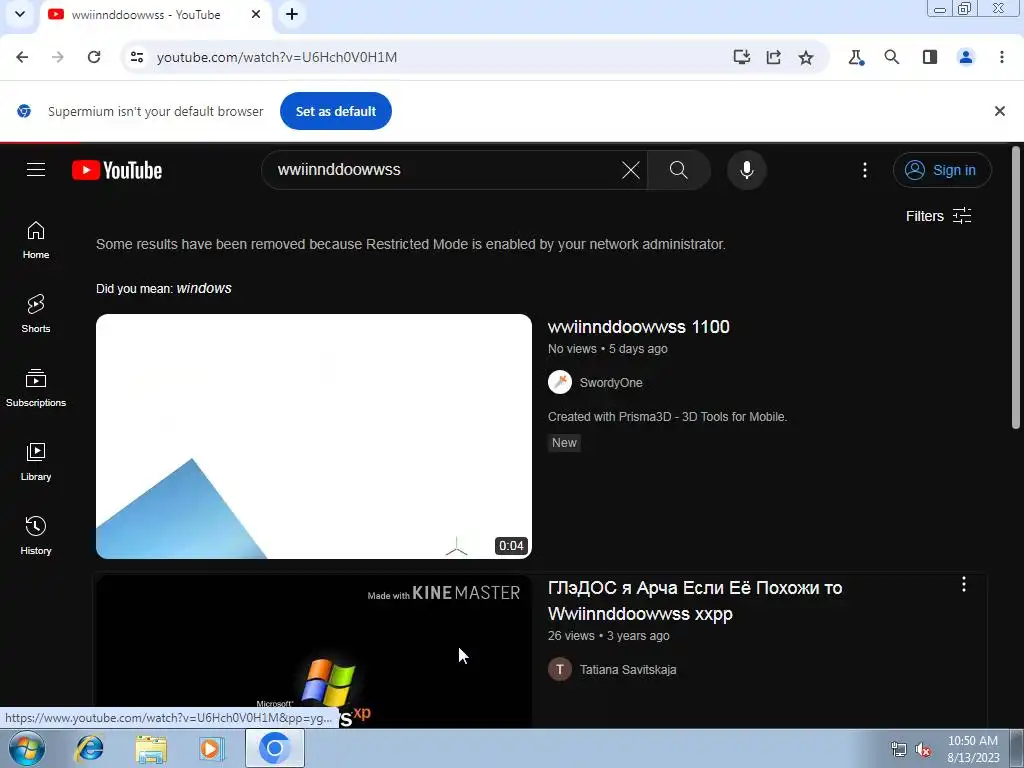Click the Tatiana Savitskaja channel avatar
Image resolution: width=1024 pixels, height=768 pixels.
pos(560,669)
